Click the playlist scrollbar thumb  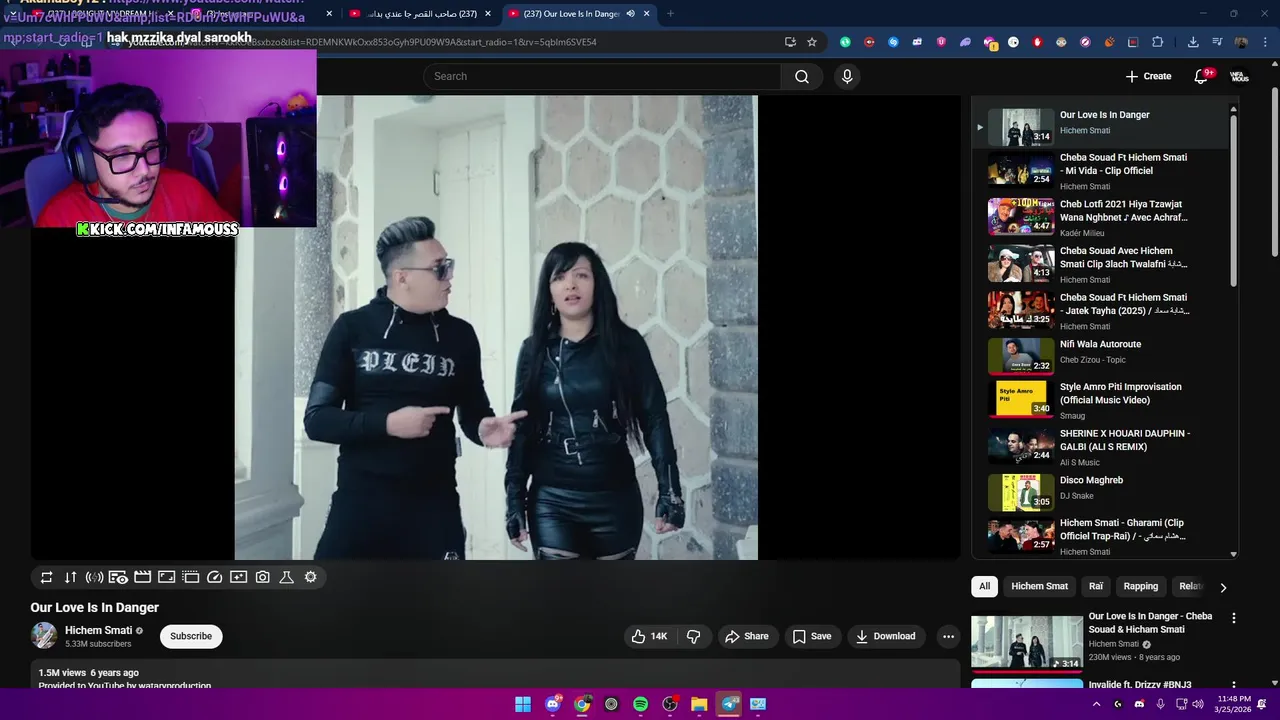1234,200
